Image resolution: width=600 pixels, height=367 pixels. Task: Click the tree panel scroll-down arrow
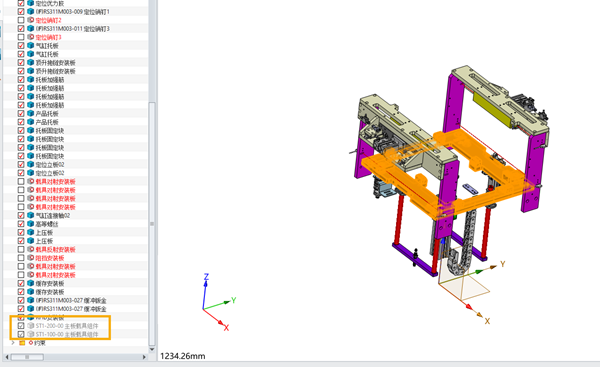click(x=152, y=349)
